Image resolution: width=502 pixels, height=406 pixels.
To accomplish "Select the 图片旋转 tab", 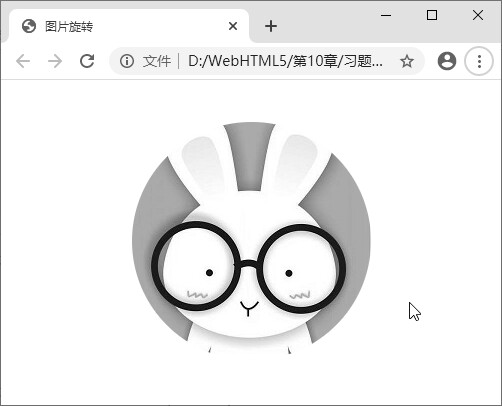I will [x=129, y=26].
